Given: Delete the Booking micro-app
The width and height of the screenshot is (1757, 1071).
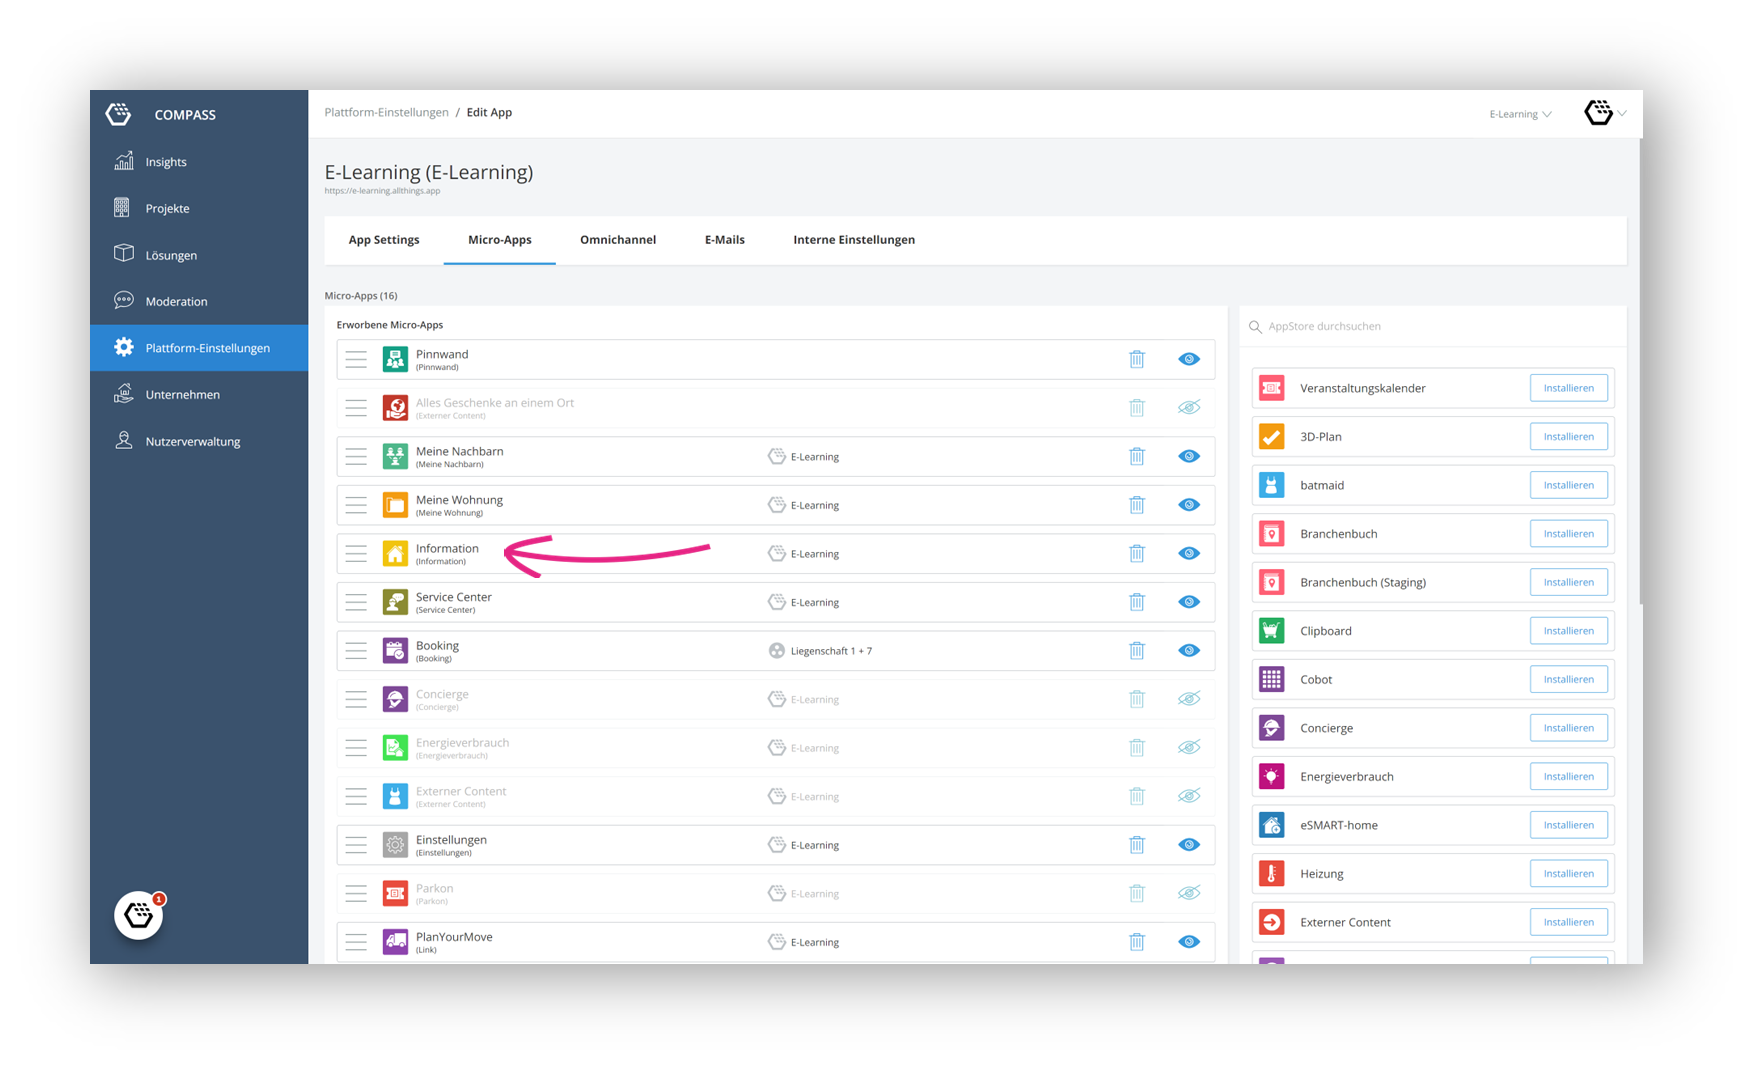Looking at the screenshot, I should [x=1137, y=651].
